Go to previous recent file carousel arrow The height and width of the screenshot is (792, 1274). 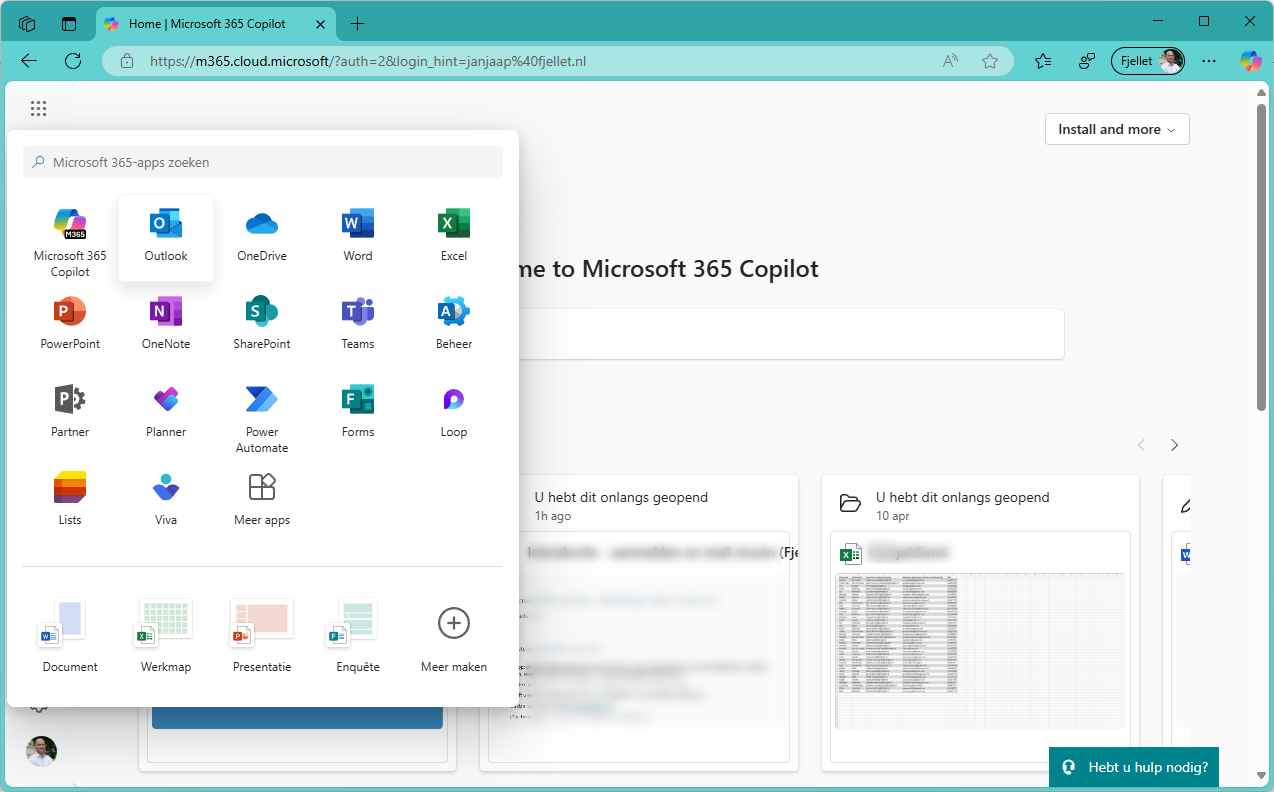[1141, 445]
